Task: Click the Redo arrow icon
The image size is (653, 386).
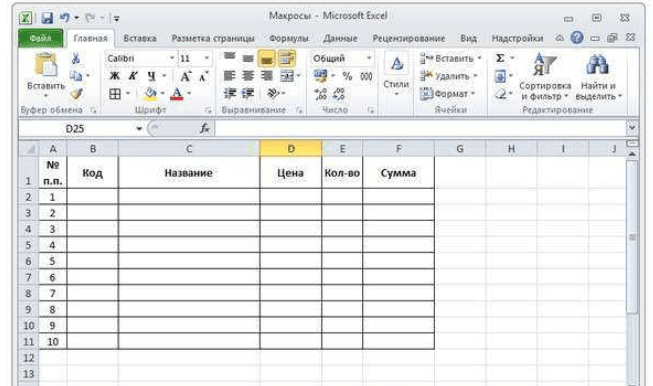Action: pyautogui.click(x=90, y=18)
